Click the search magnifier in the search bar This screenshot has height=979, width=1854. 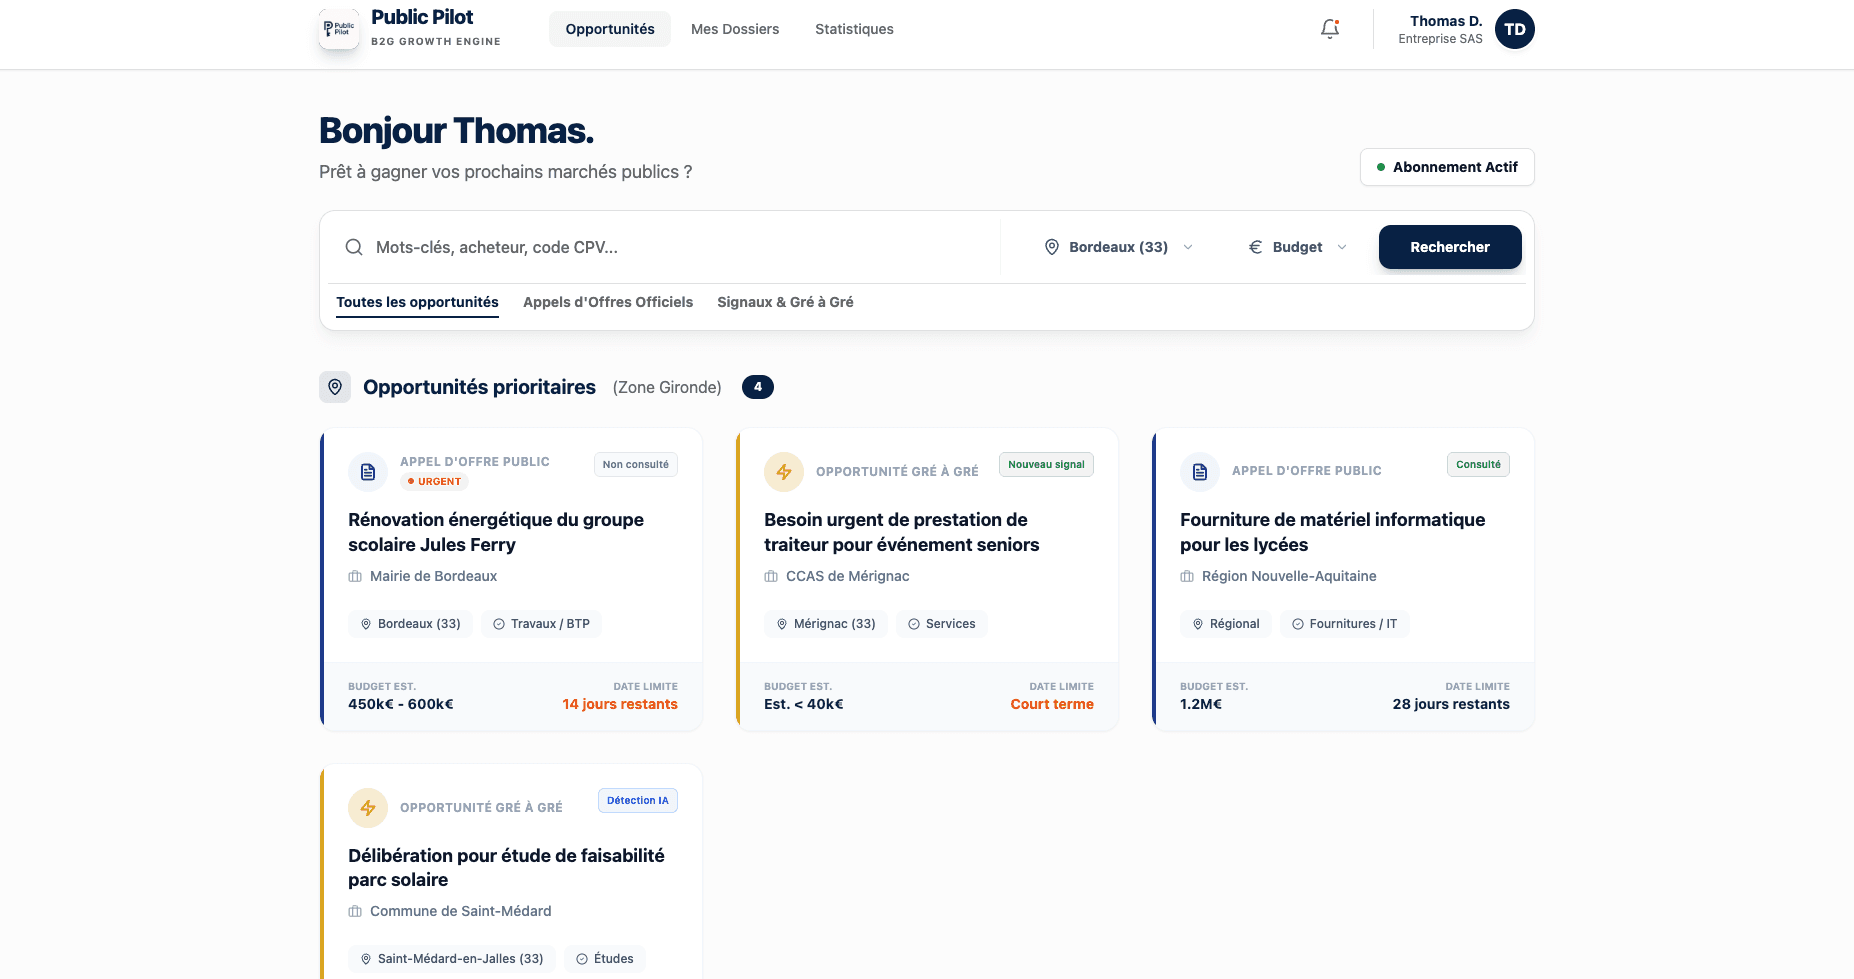pos(354,247)
